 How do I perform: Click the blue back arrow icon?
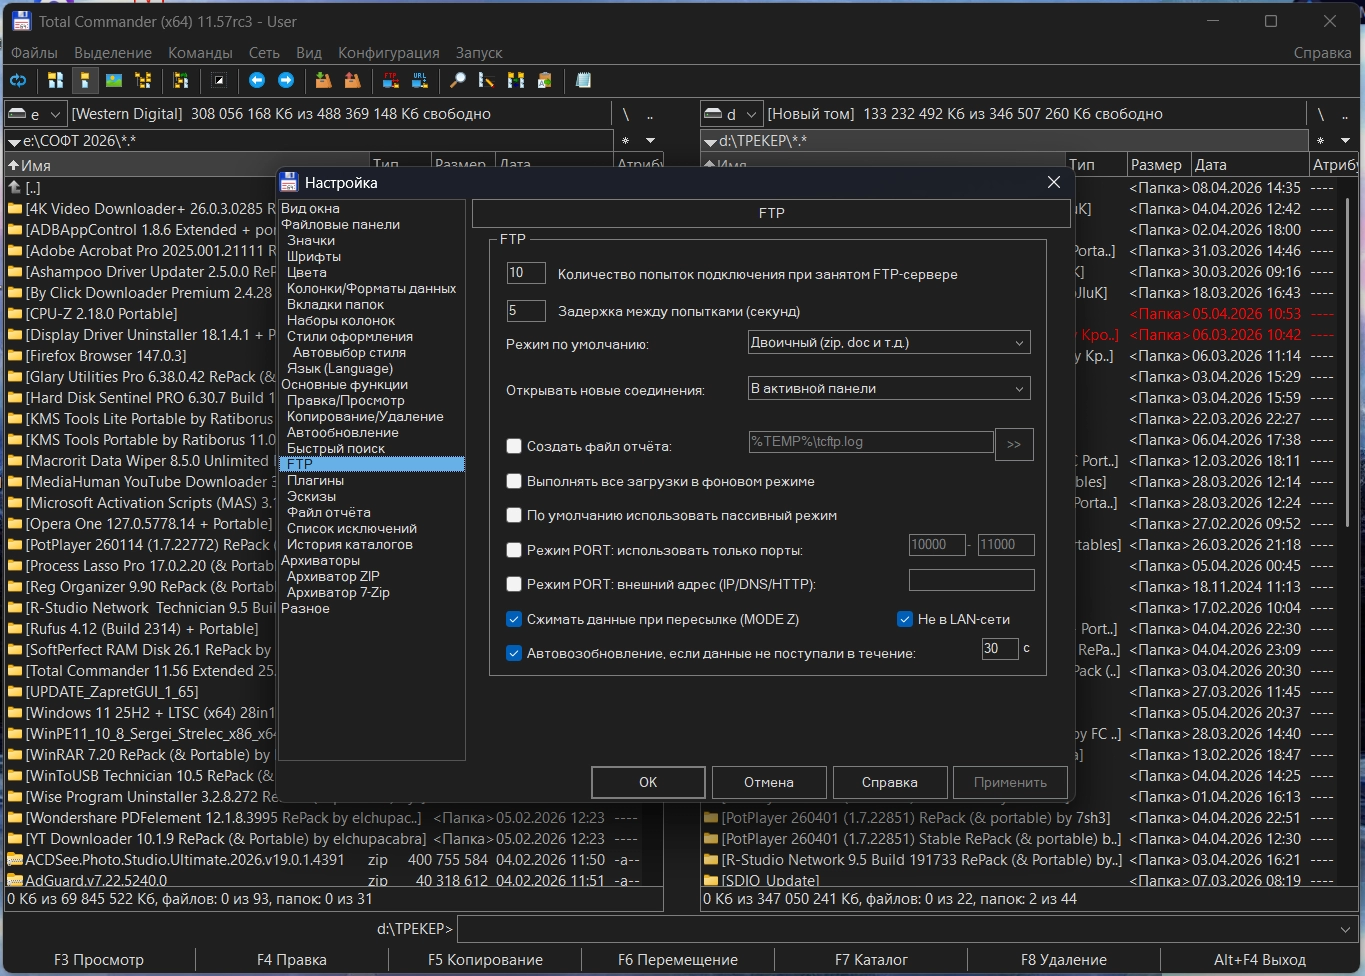257,80
